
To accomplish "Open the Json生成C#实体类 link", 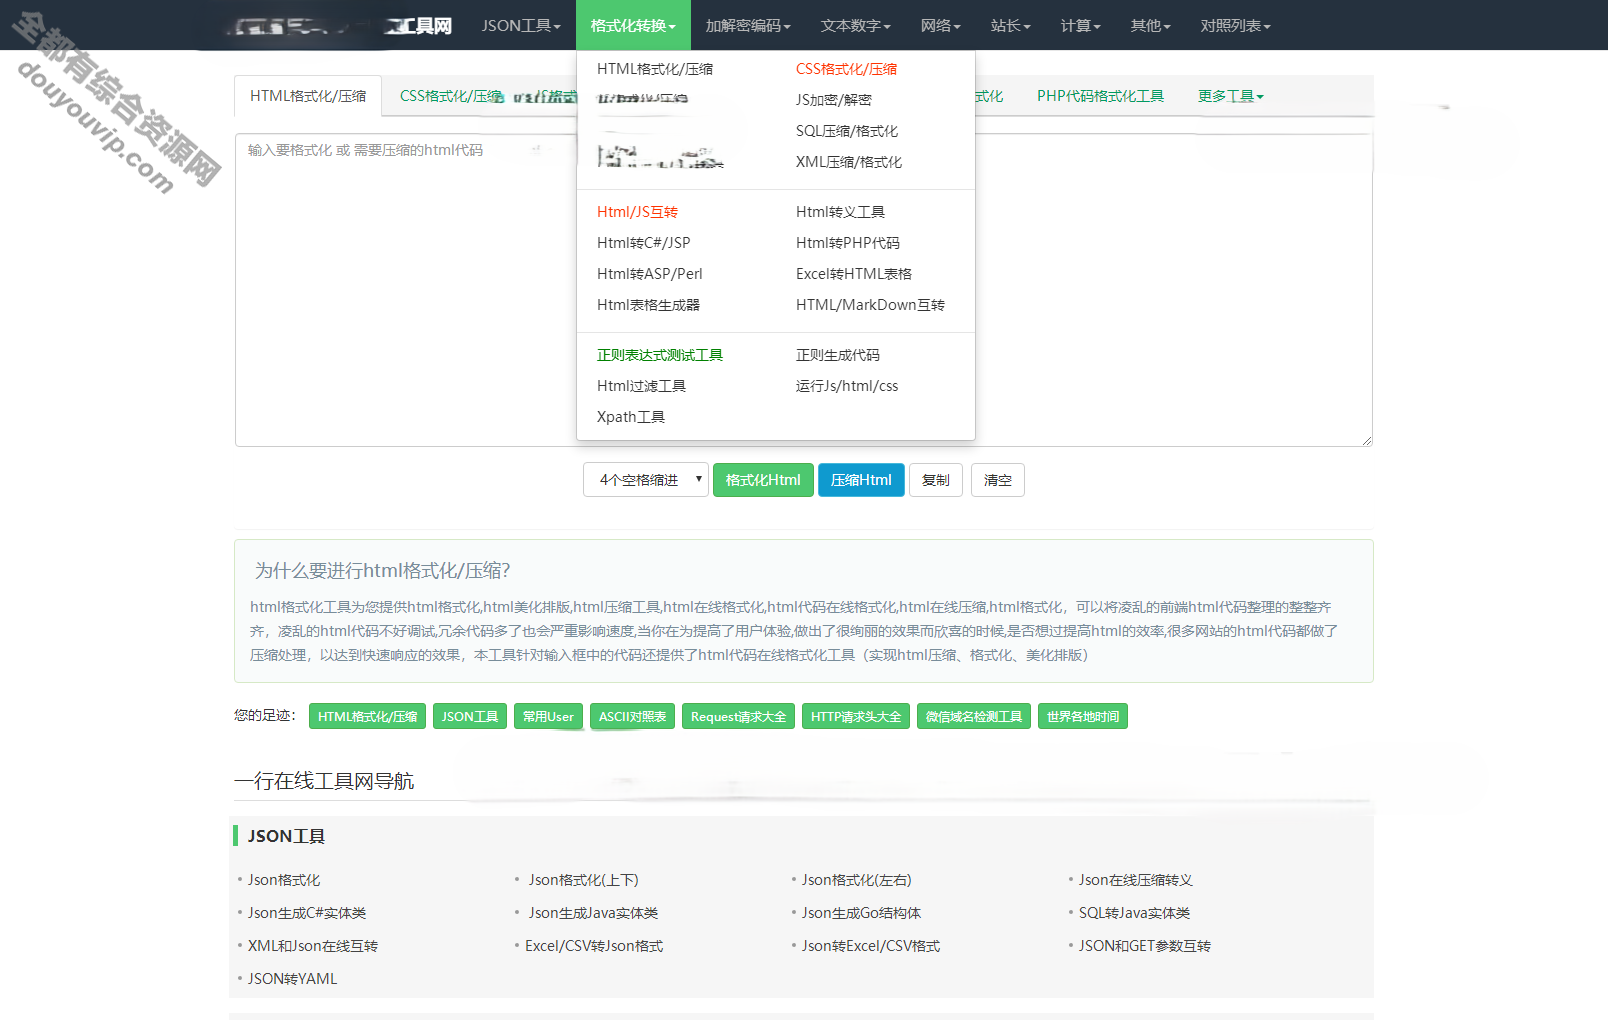I will pyautogui.click(x=307, y=913).
